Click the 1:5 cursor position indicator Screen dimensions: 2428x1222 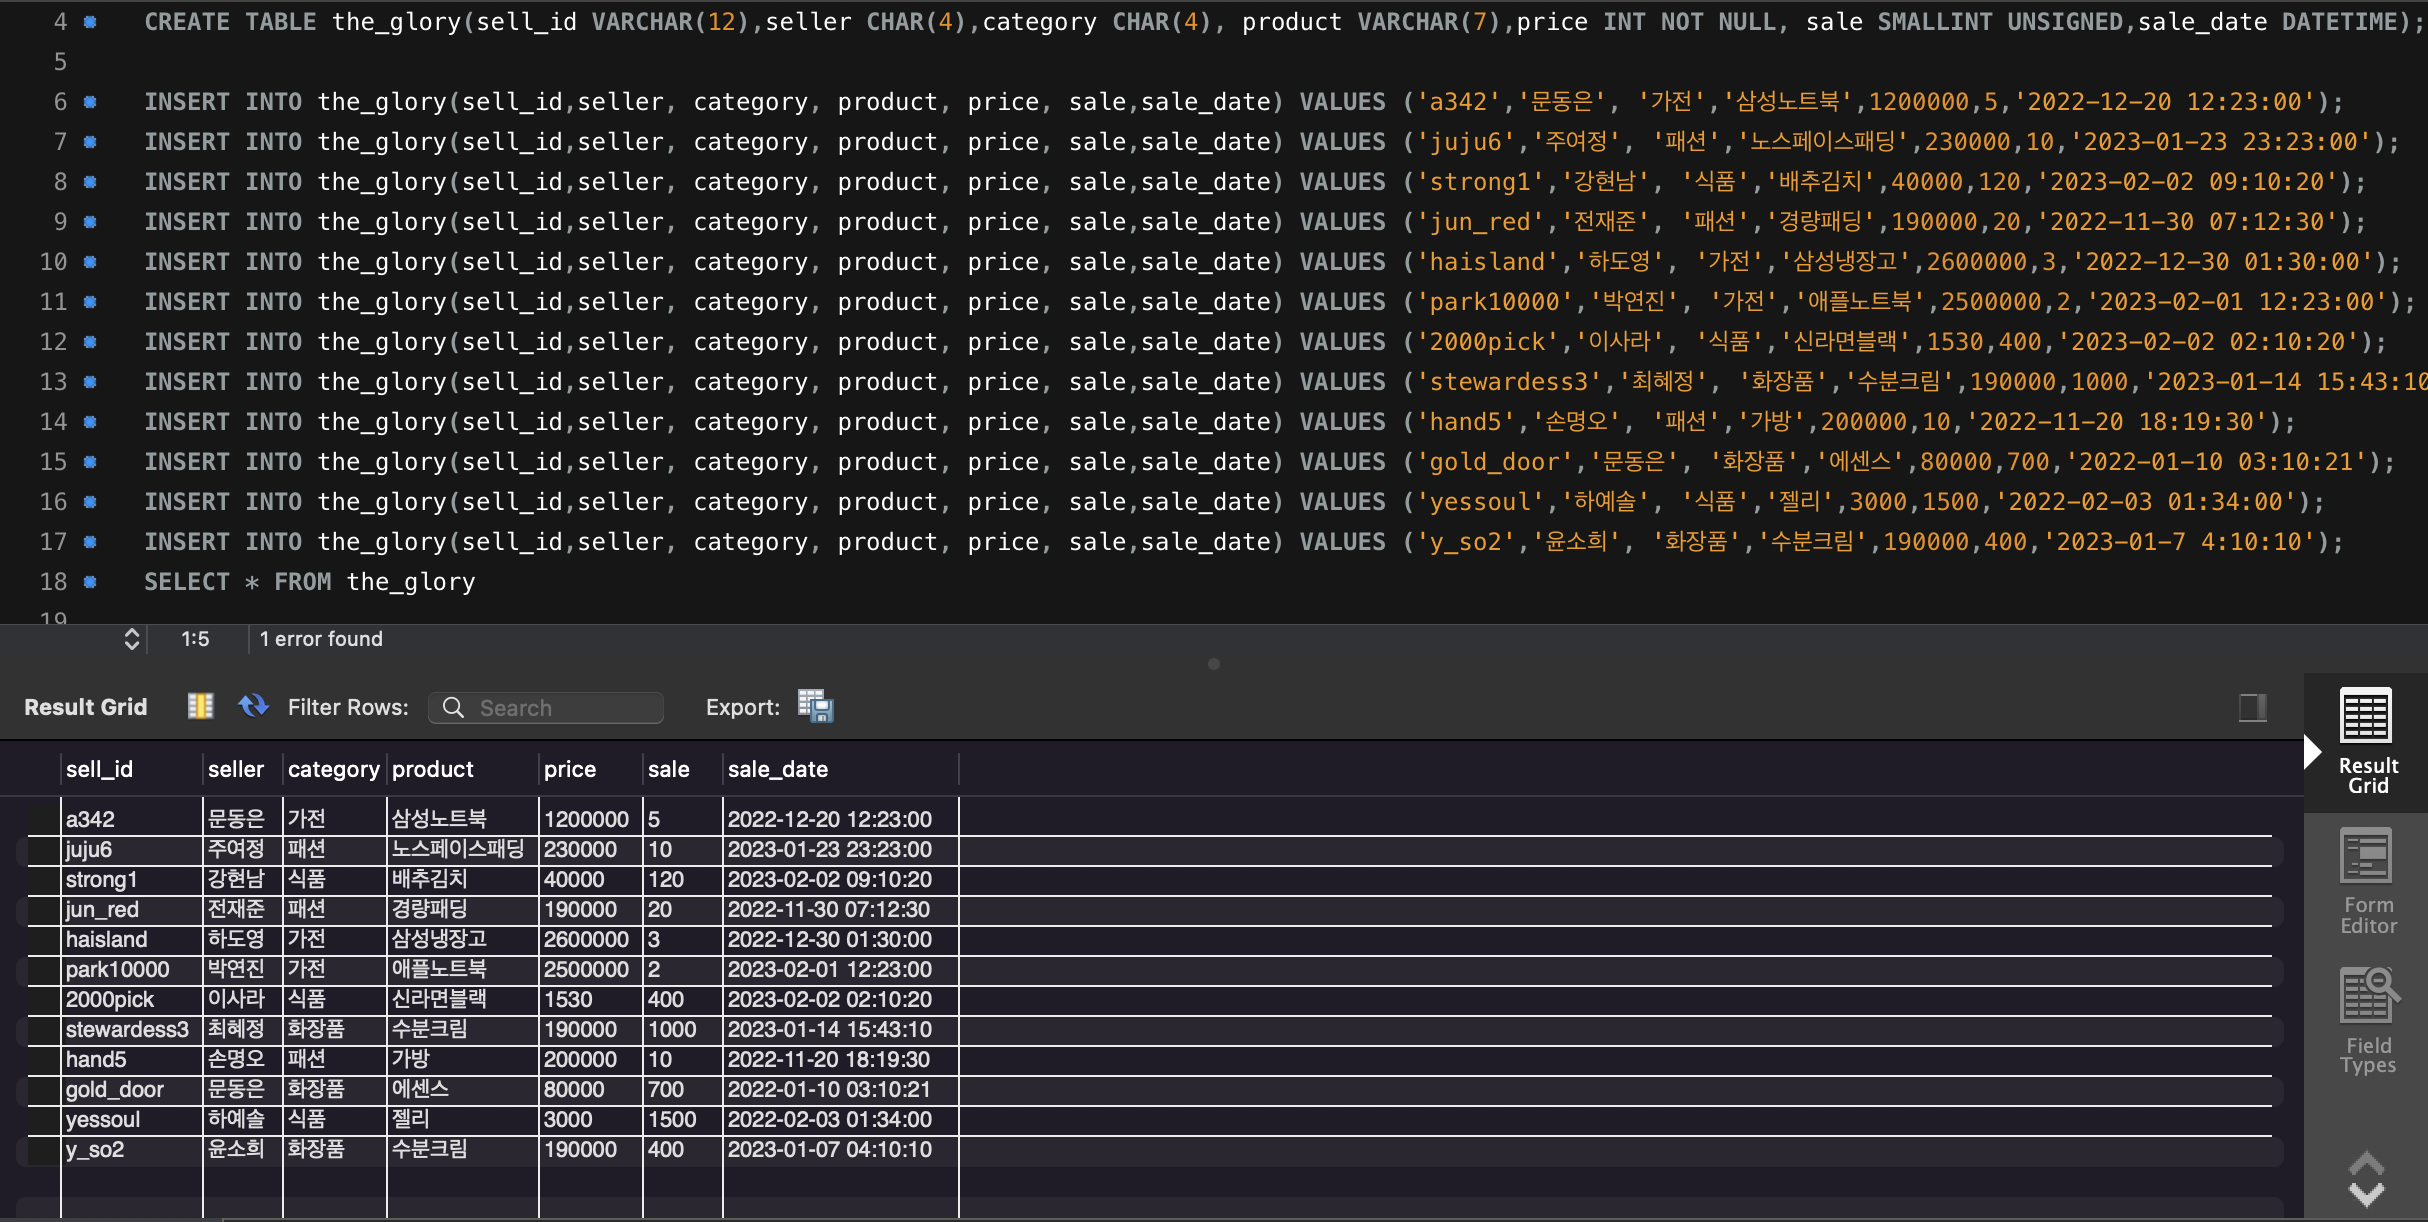click(x=195, y=639)
